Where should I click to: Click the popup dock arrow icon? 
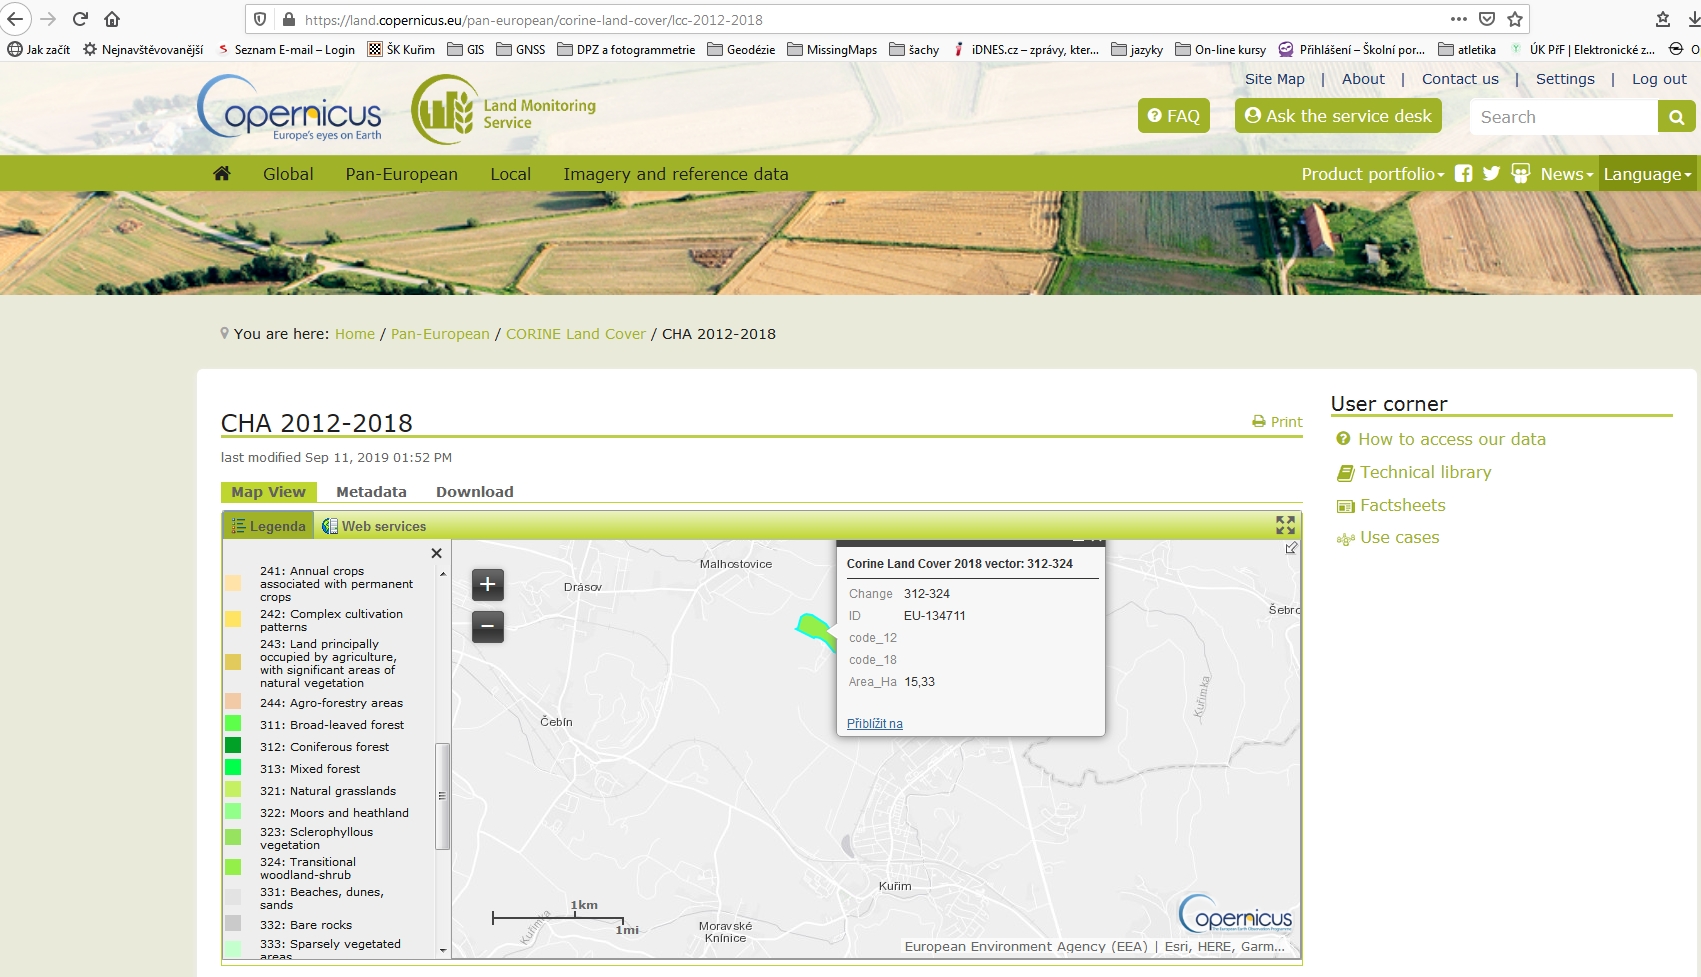click(1291, 548)
